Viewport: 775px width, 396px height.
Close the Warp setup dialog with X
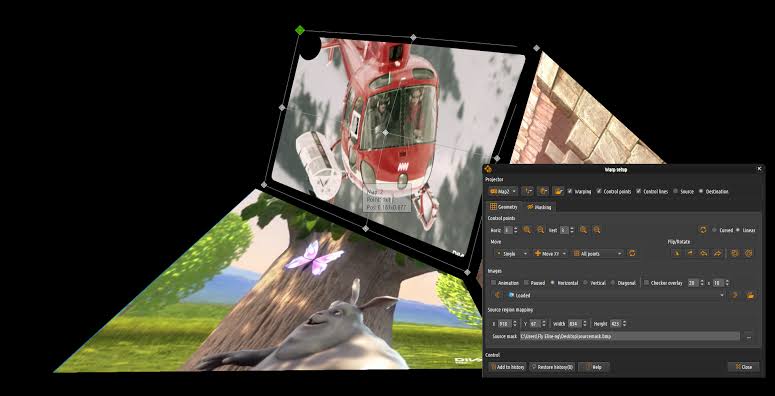pos(759,169)
